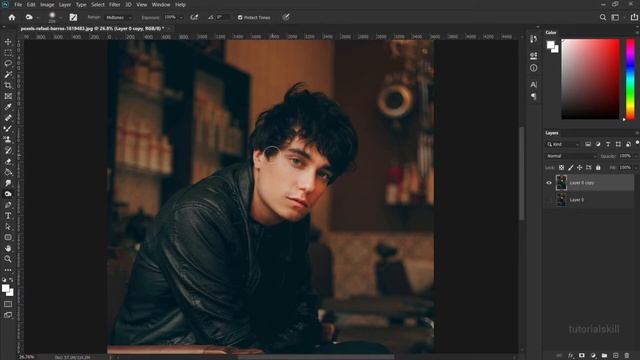This screenshot has height=360, width=640.
Task: Open the Opacity dropdown arrow
Action: click(x=636, y=156)
